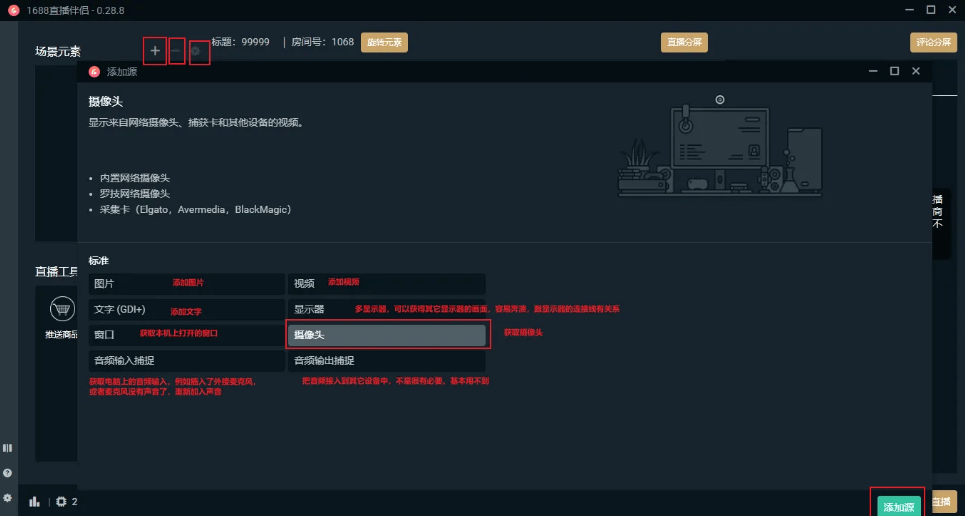The image size is (965, 516).
Task: Click the CPU chip icon in status bar
Action: pos(61,501)
